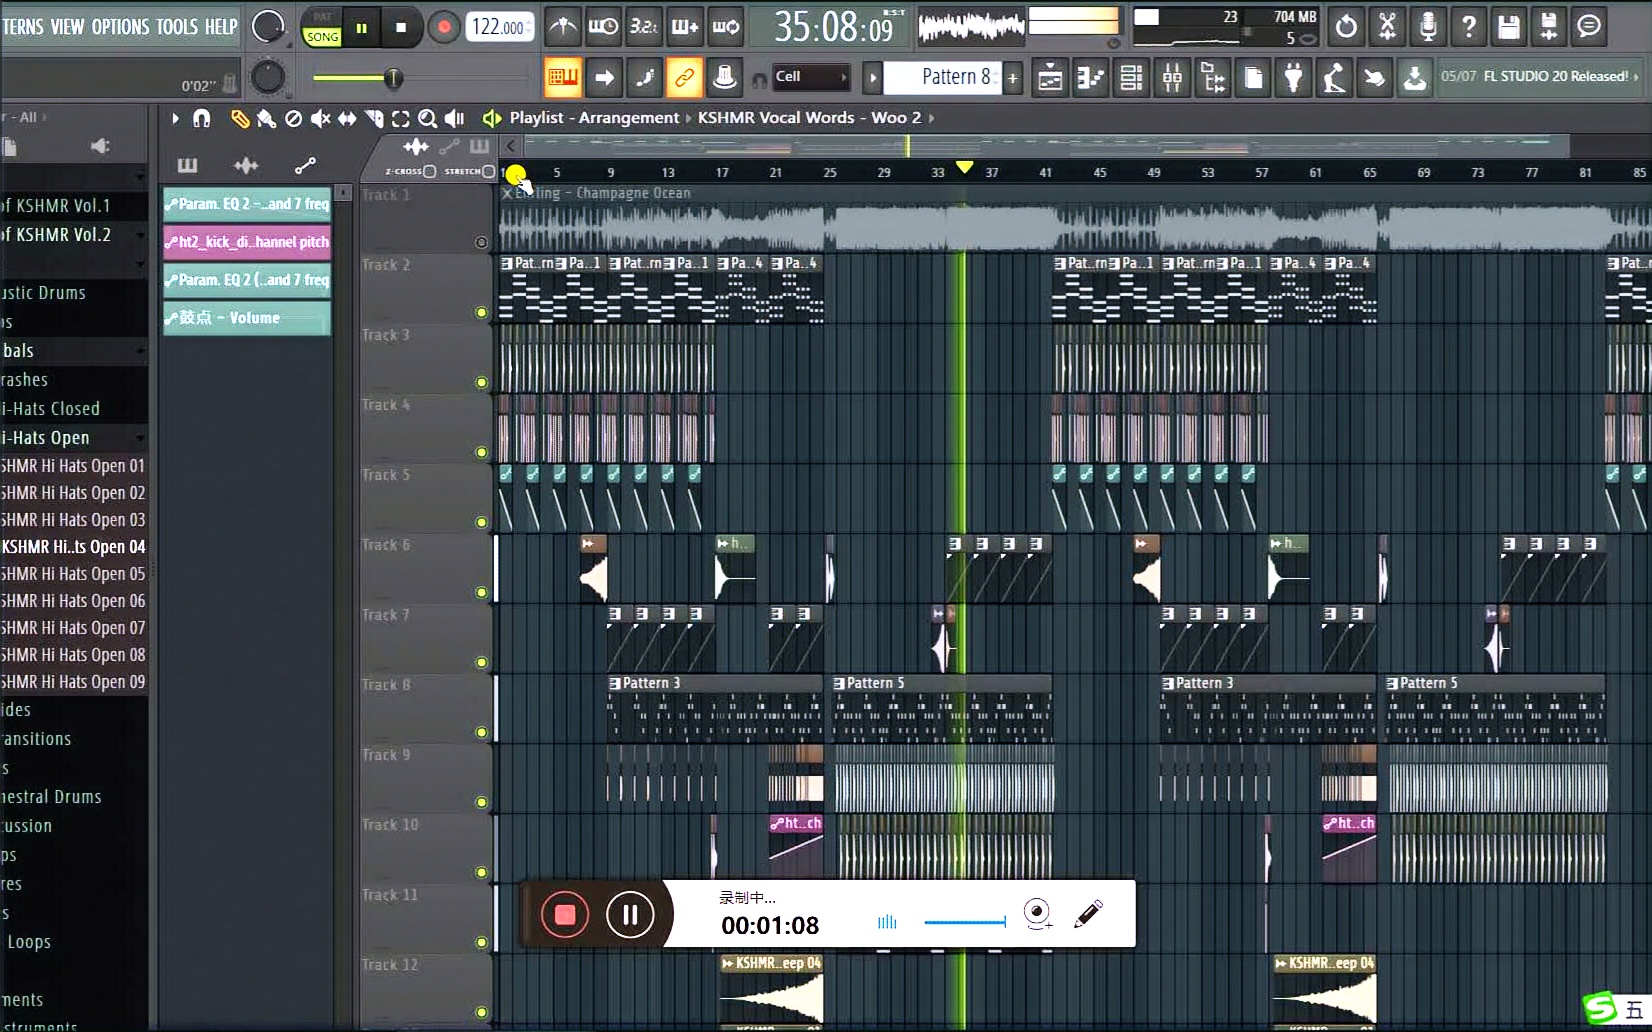Click the multilink to controllers knob icon
The height and width of the screenshot is (1032, 1652).
(x=725, y=77)
